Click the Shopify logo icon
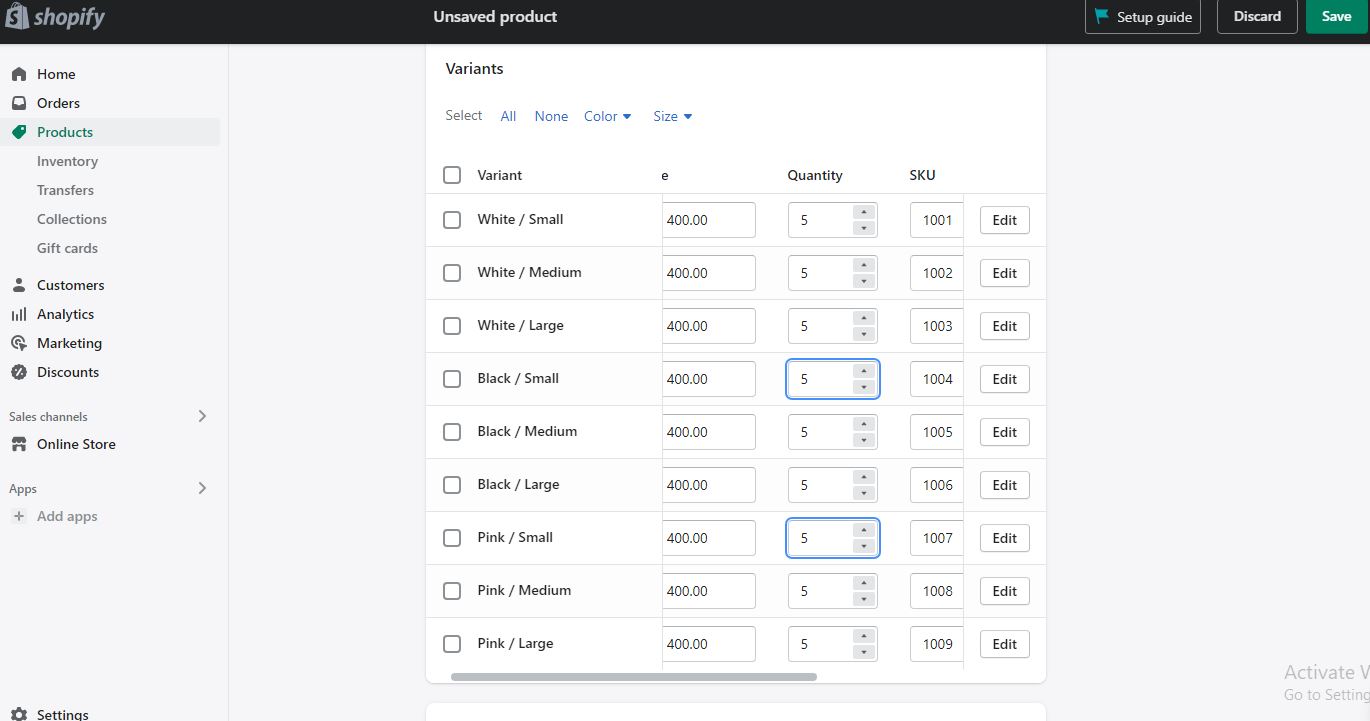The width and height of the screenshot is (1370, 721). (x=17, y=17)
